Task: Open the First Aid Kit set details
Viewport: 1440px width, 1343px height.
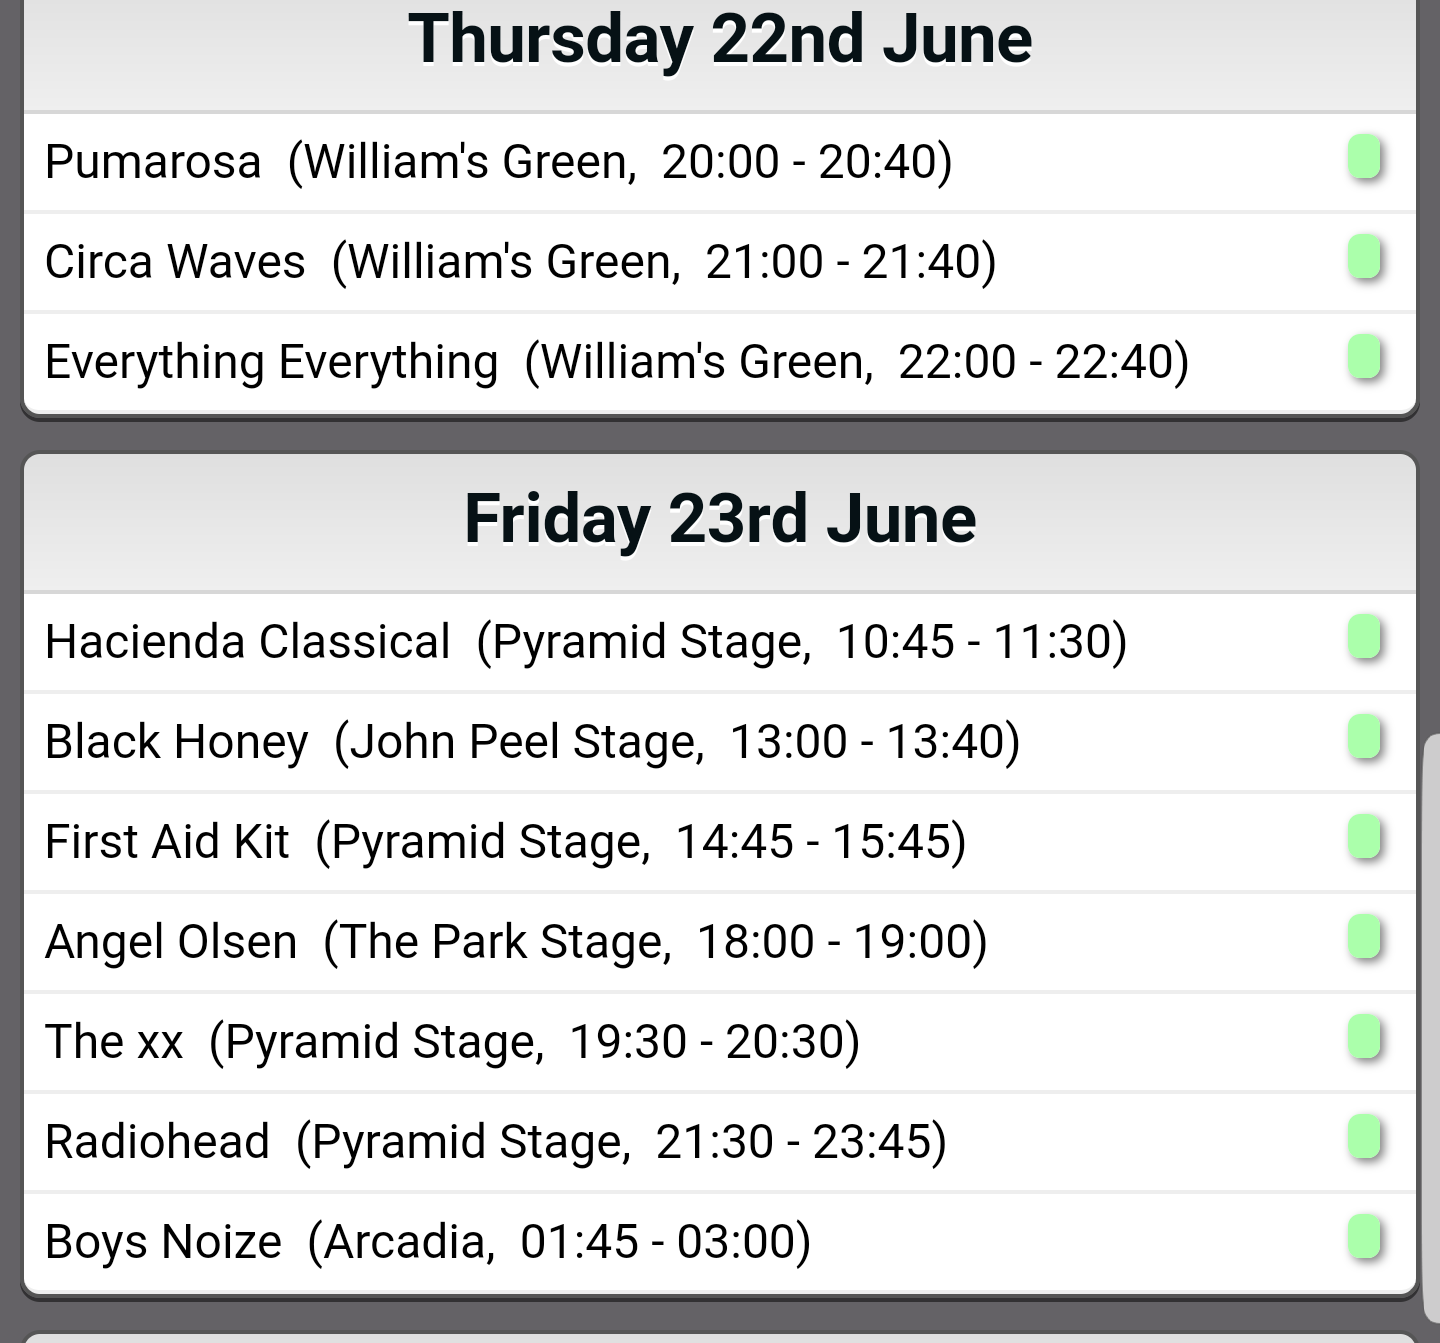Action: (720, 842)
